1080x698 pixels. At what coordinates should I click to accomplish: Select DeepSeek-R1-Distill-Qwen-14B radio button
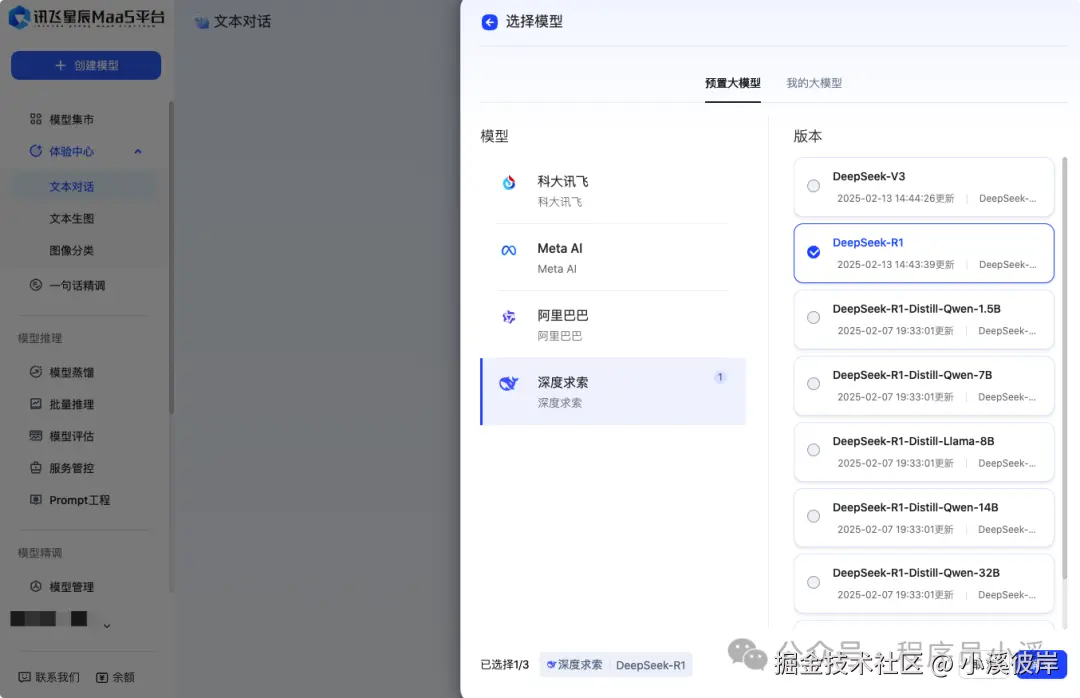click(813, 516)
